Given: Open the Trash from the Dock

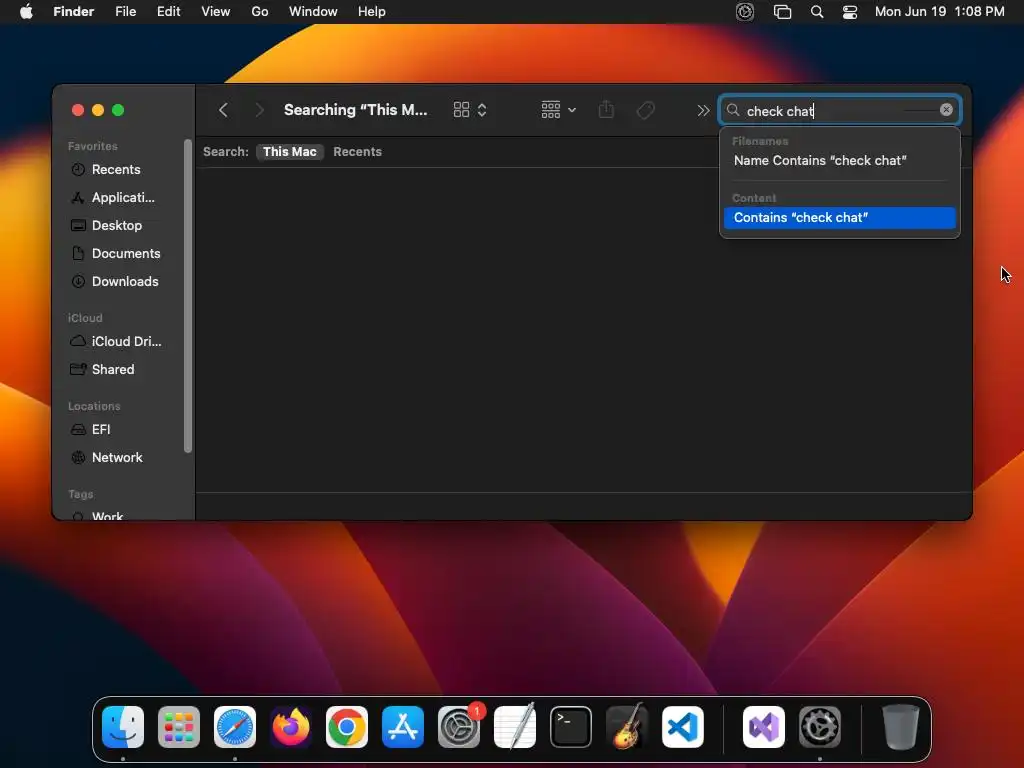Looking at the screenshot, I should pos(901,727).
